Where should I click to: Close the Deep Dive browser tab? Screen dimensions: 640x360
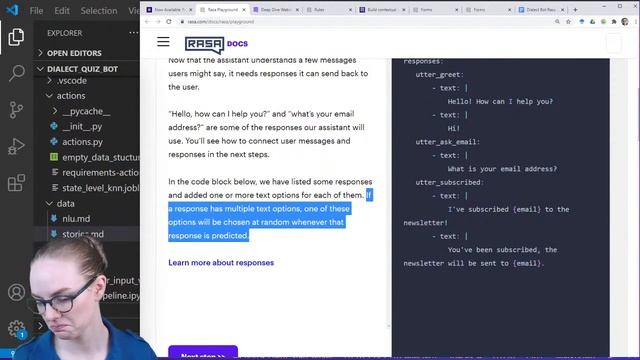pos(297,10)
